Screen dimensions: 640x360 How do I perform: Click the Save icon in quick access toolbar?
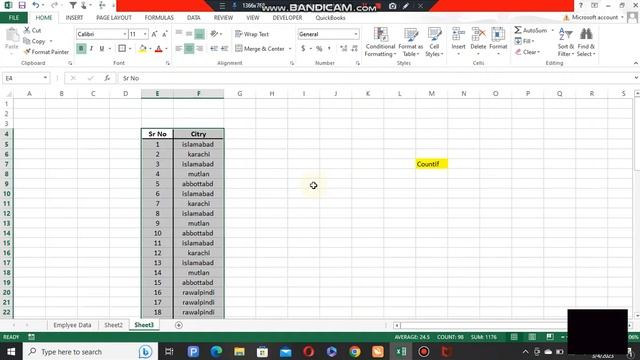[22, 5]
